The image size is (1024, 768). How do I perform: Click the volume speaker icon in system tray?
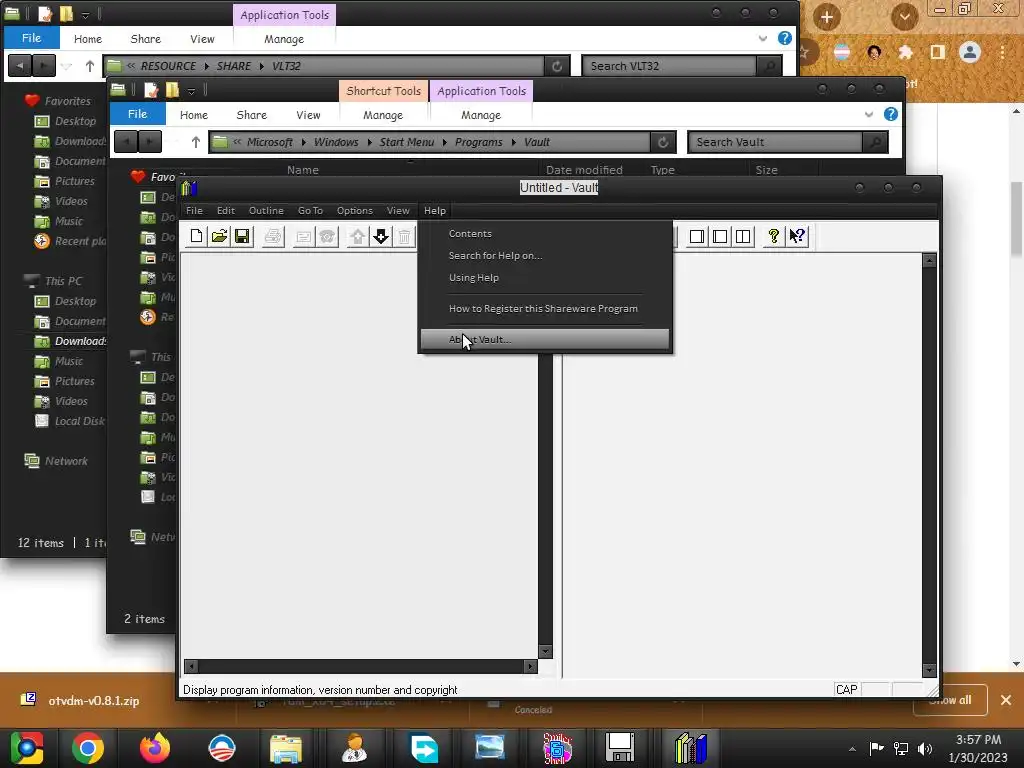[925, 748]
